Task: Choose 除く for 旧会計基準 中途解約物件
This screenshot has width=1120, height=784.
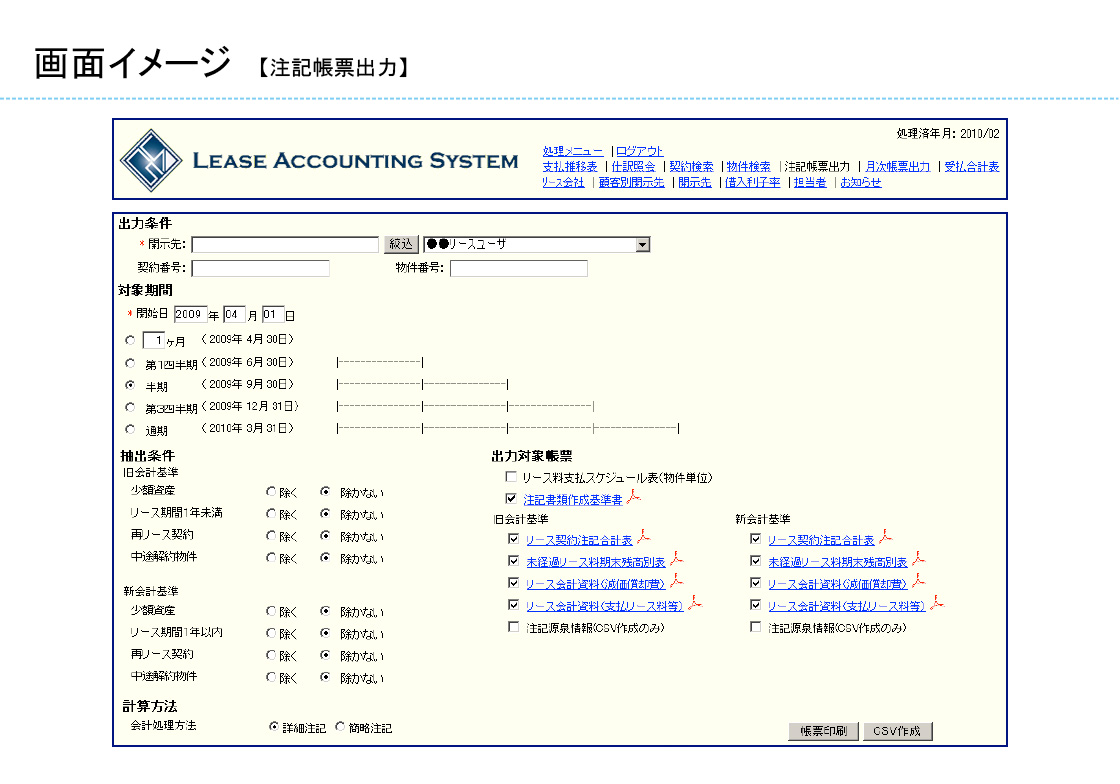Action: click(x=271, y=558)
